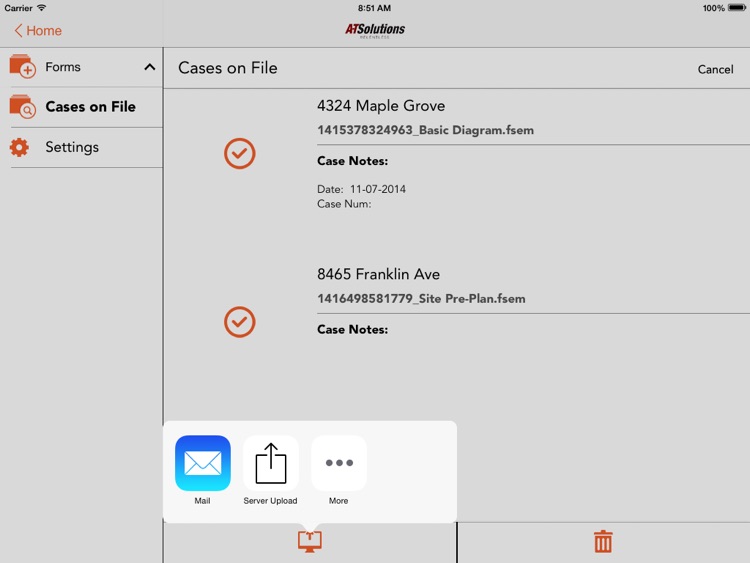This screenshot has width=750, height=563.
Task: Click the Cases on File header title
Action: pos(228,68)
